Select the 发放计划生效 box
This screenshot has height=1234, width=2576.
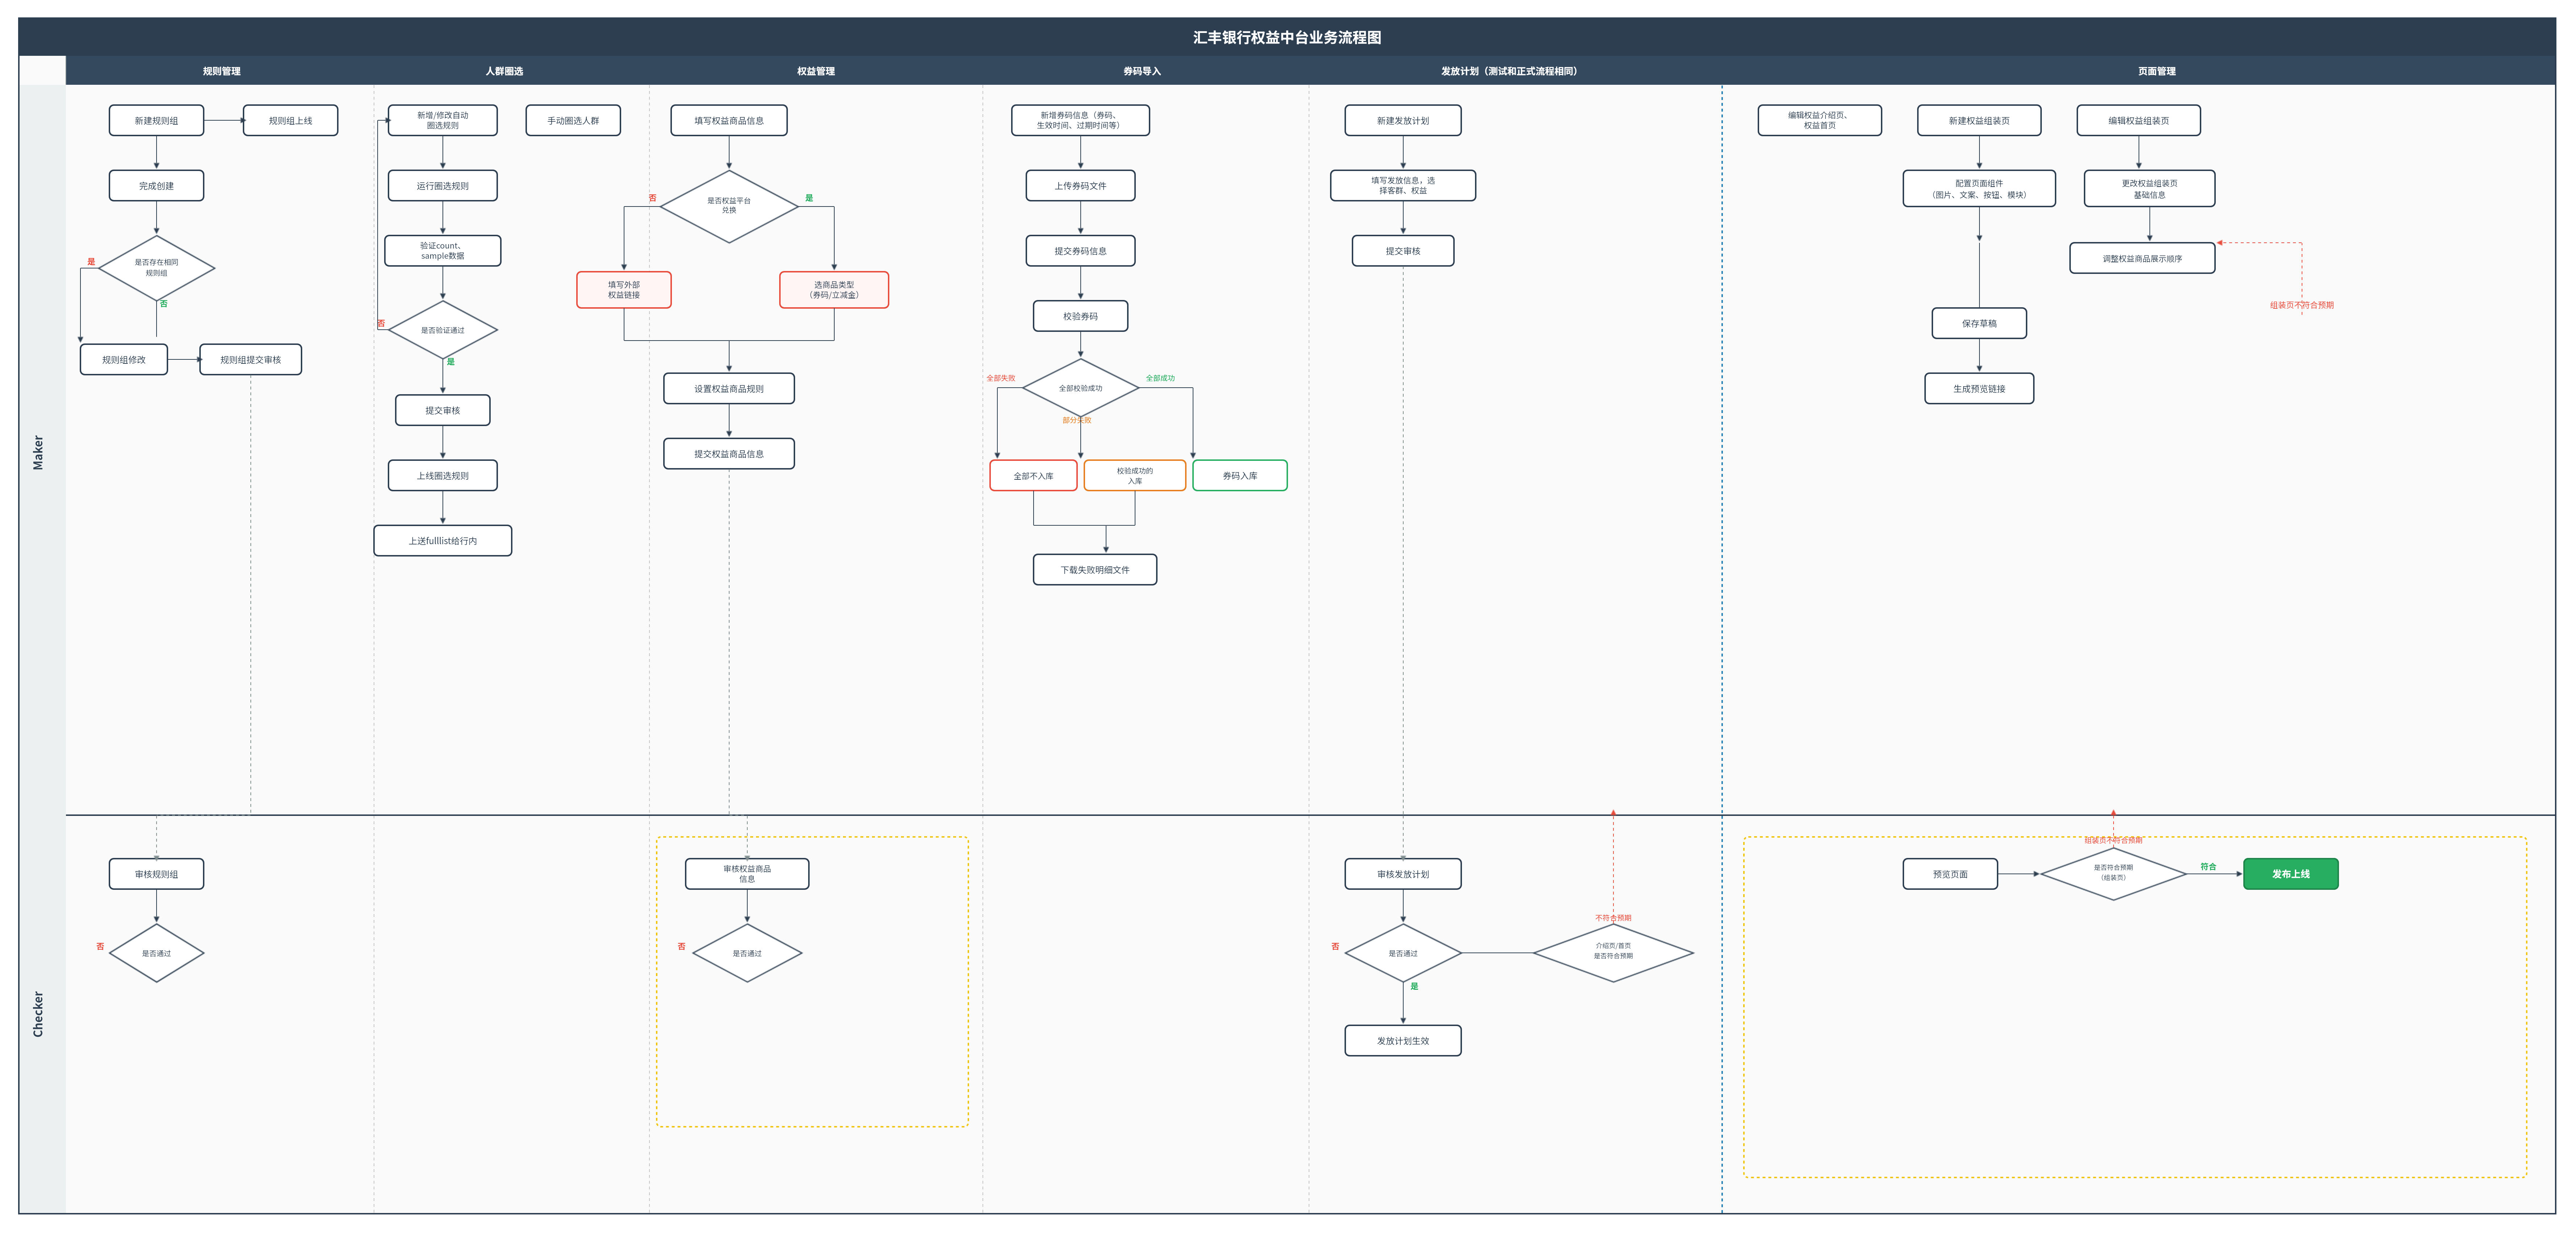point(1403,1041)
